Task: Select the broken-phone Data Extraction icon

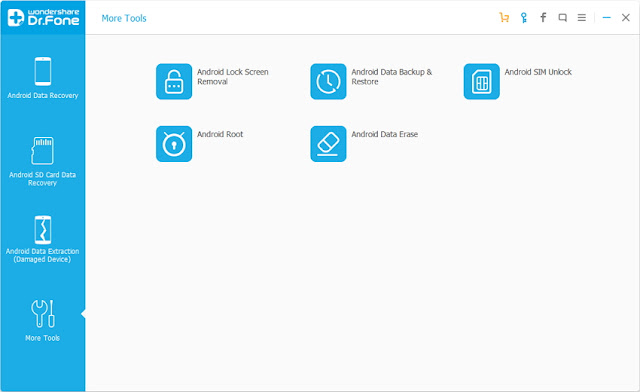Action: 43,230
